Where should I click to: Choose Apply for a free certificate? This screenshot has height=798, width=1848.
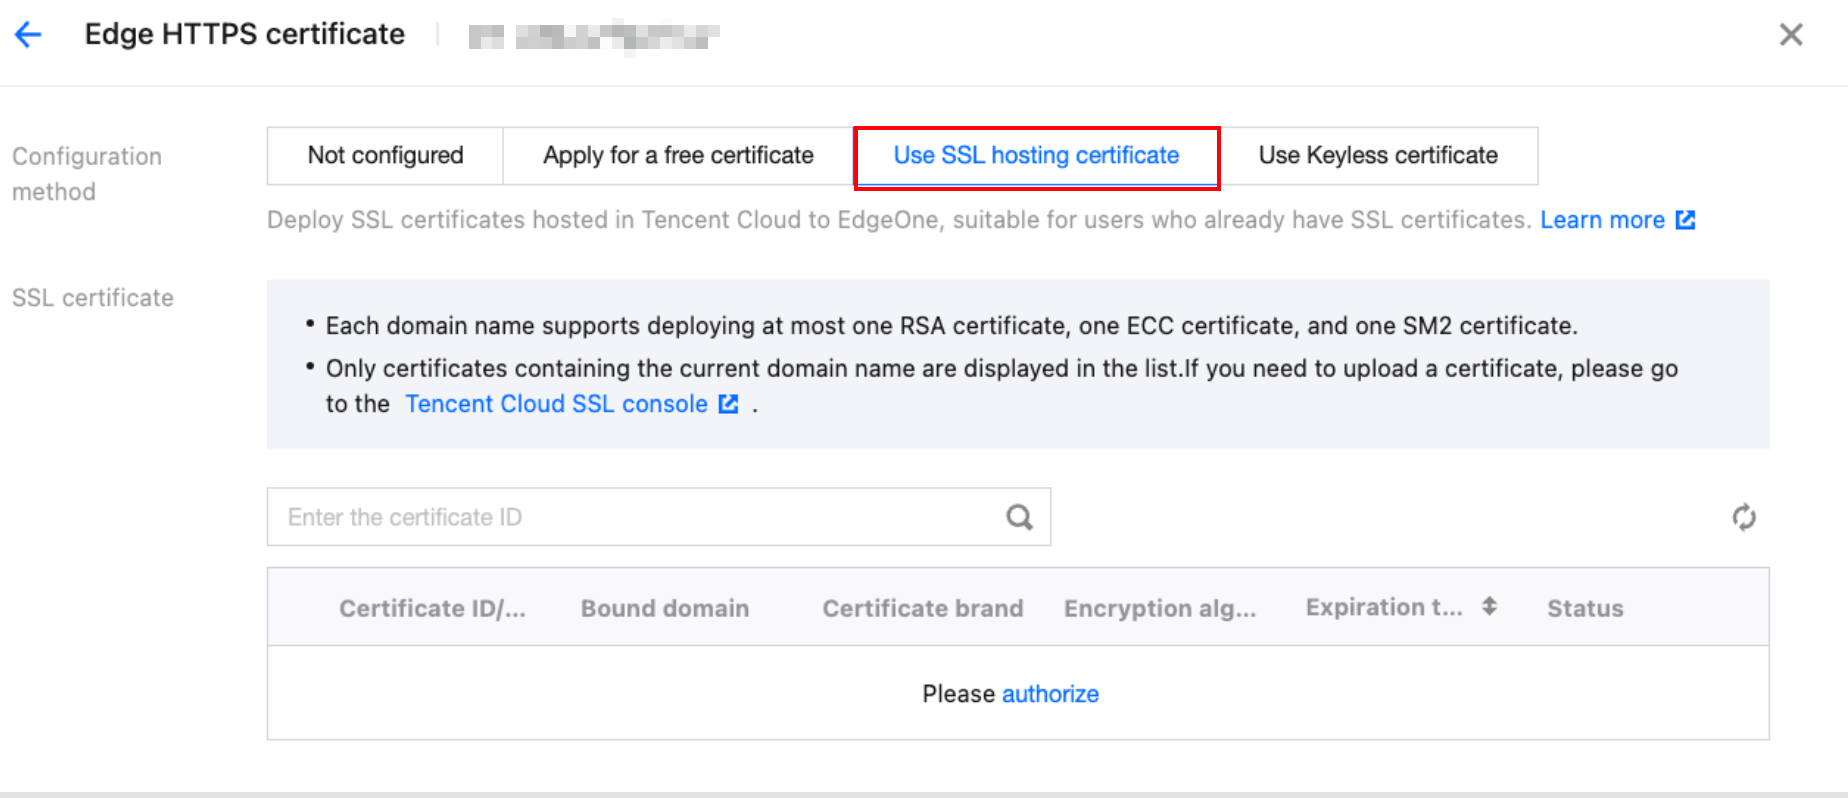[x=678, y=156]
